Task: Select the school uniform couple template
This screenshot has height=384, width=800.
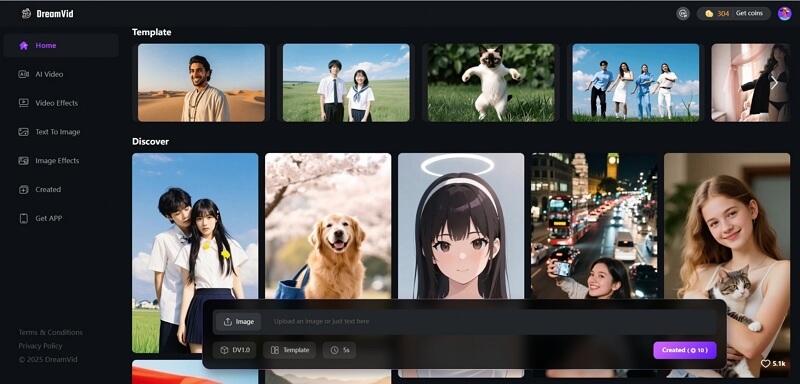Action: (346, 83)
